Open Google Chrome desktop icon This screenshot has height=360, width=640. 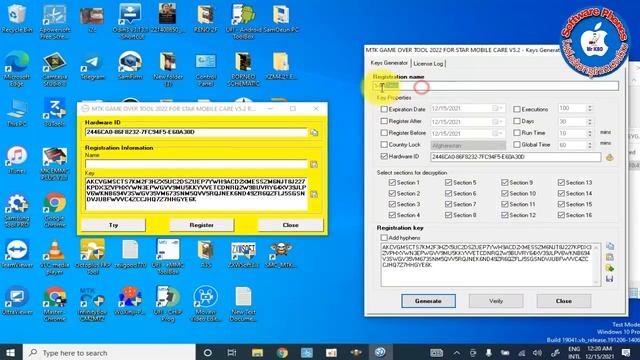[55, 210]
